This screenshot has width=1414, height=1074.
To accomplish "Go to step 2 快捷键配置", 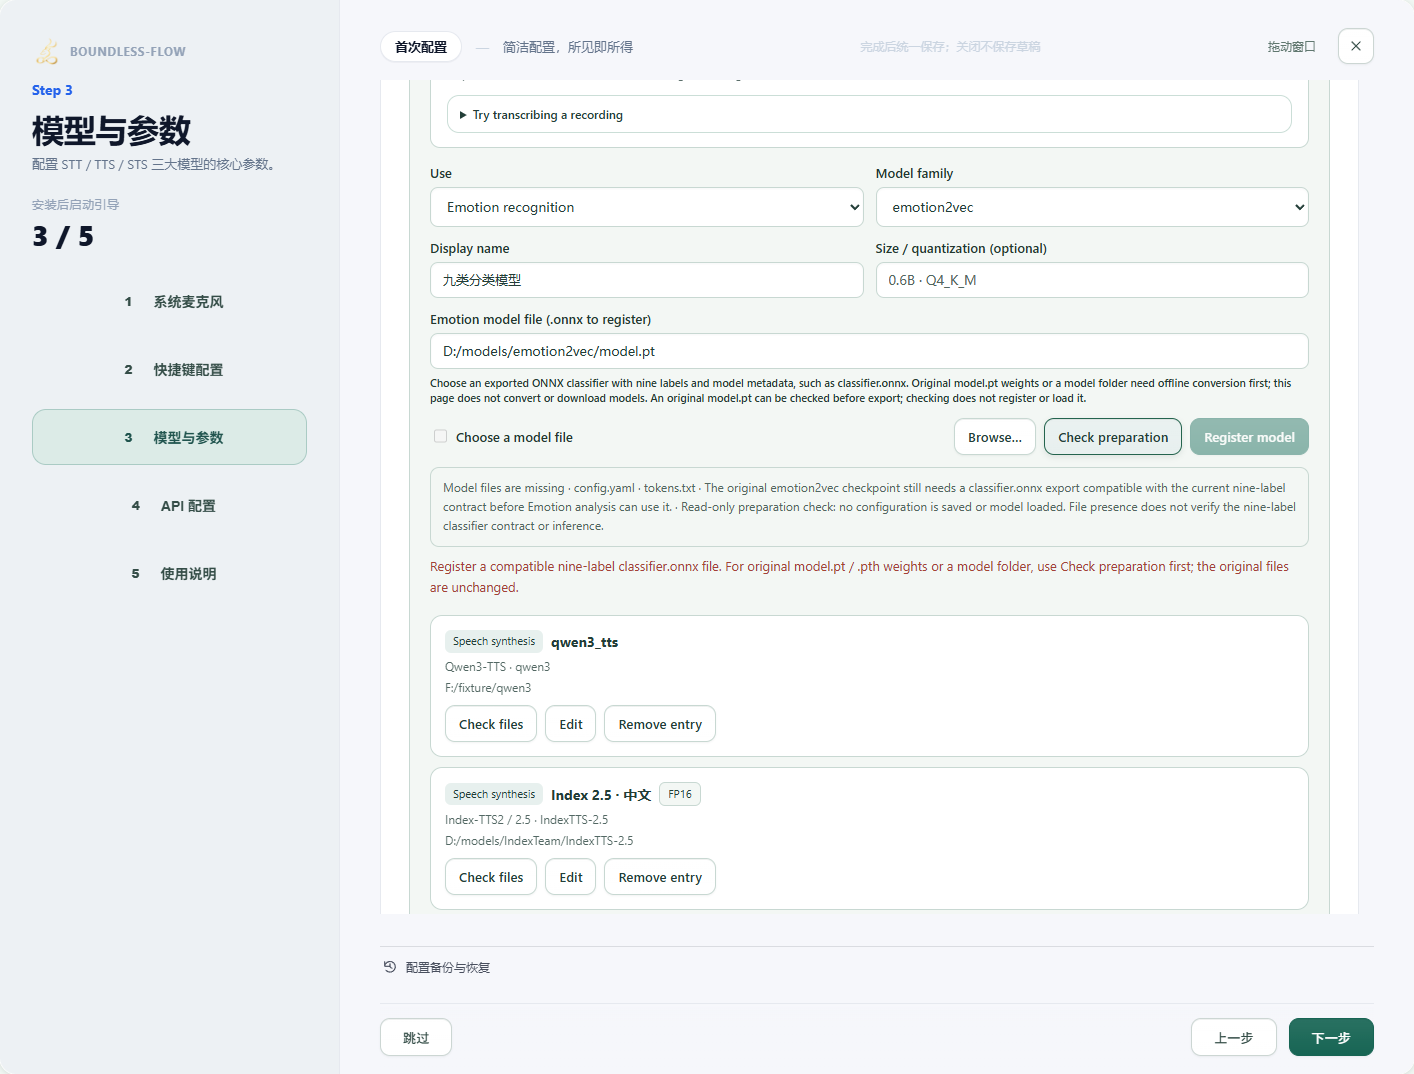I will tap(169, 369).
